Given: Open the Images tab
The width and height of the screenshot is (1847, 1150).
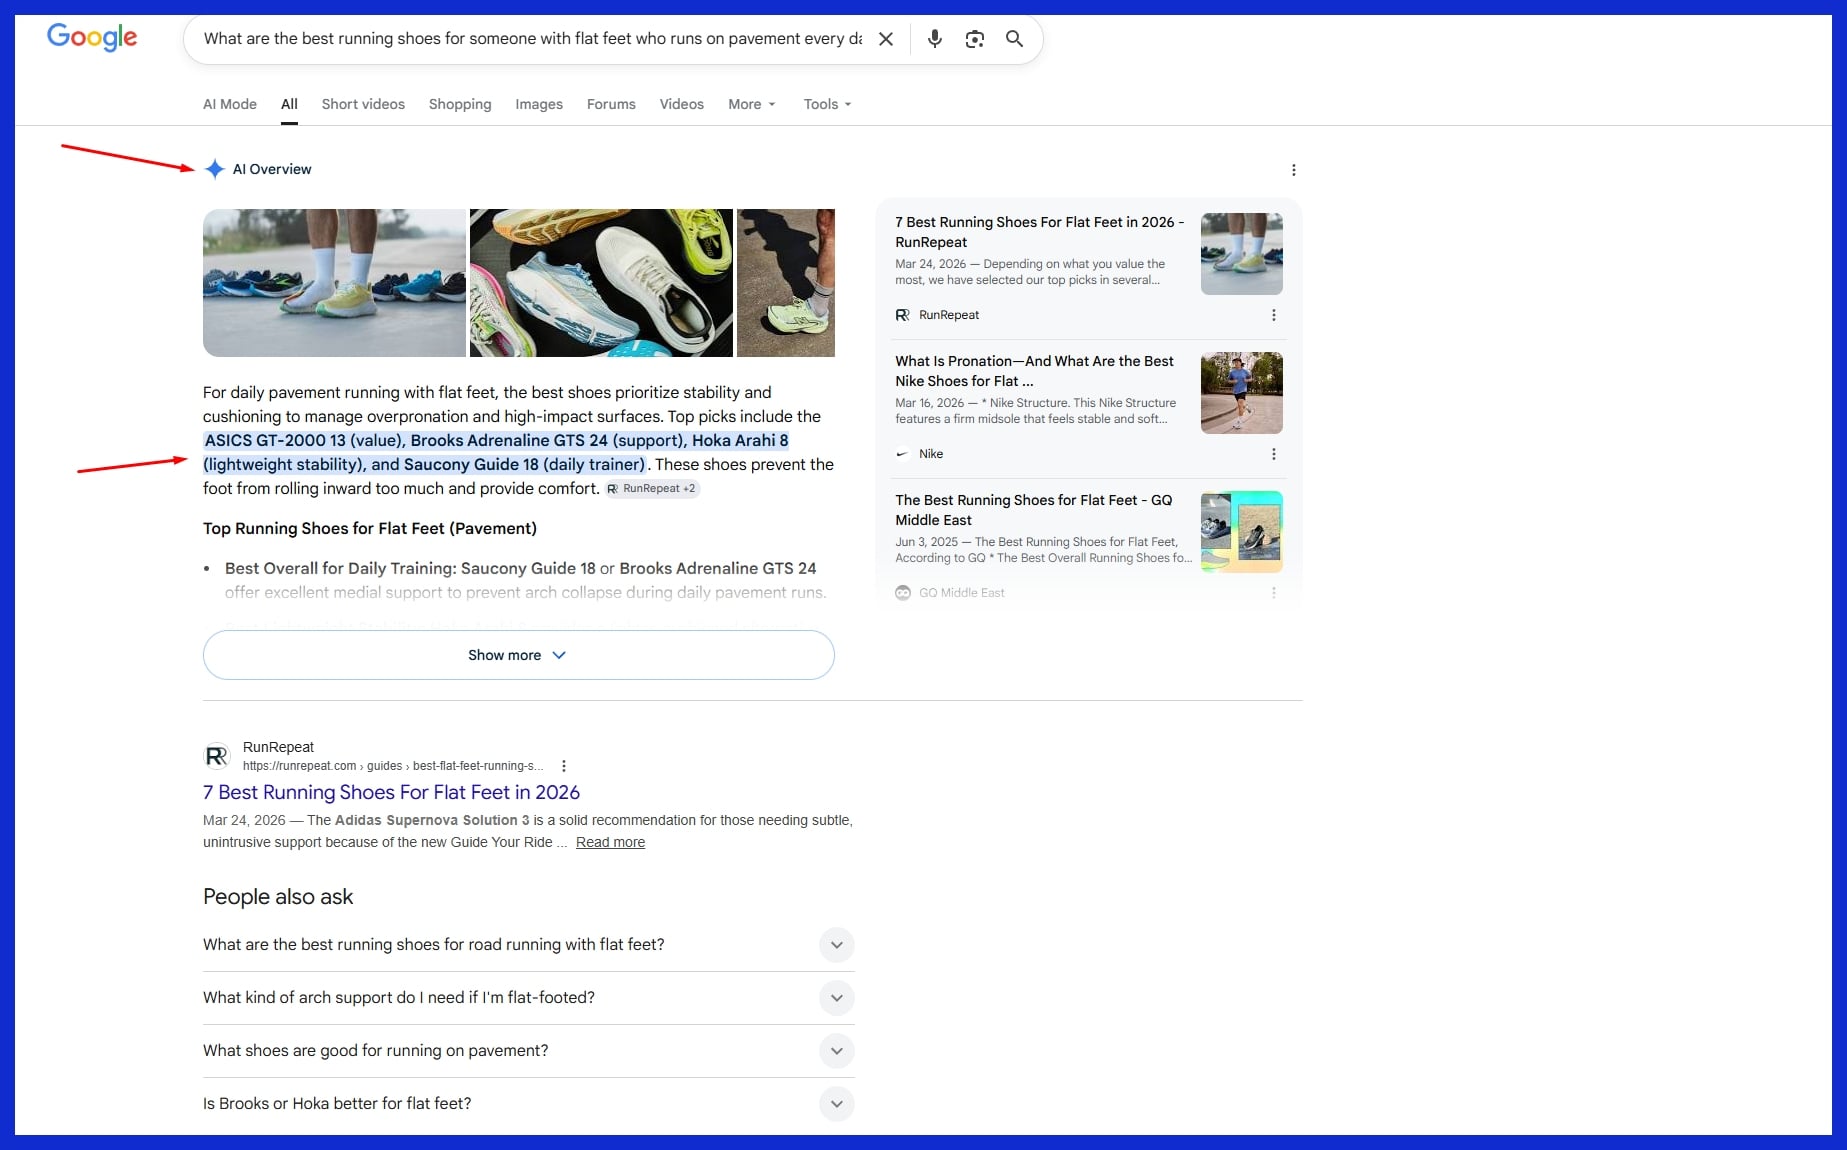Looking at the screenshot, I should [x=539, y=104].
